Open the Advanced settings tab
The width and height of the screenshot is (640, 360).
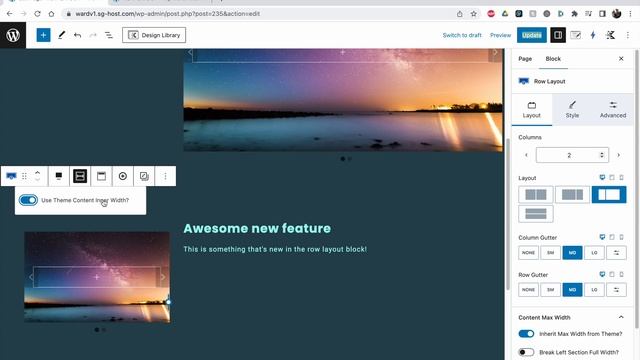pyautogui.click(x=613, y=110)
